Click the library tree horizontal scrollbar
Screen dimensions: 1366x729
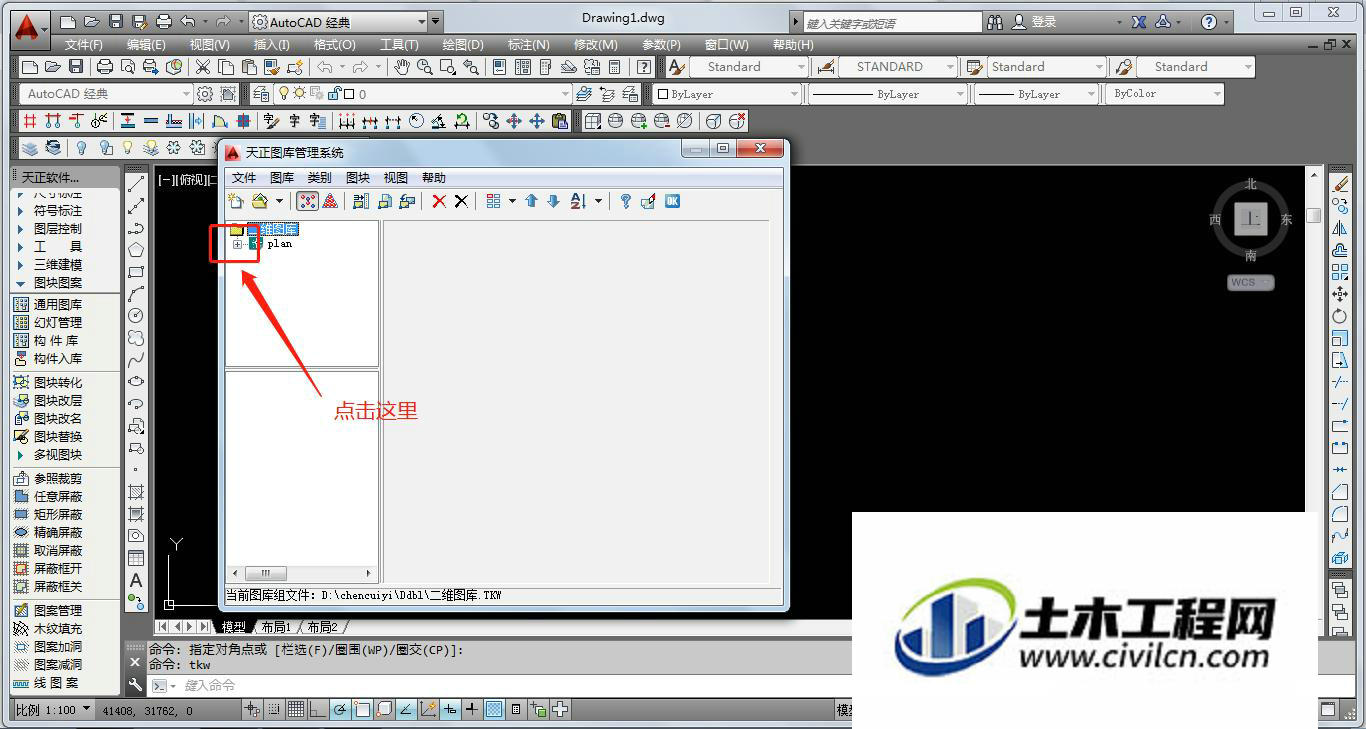click(302, 574)
